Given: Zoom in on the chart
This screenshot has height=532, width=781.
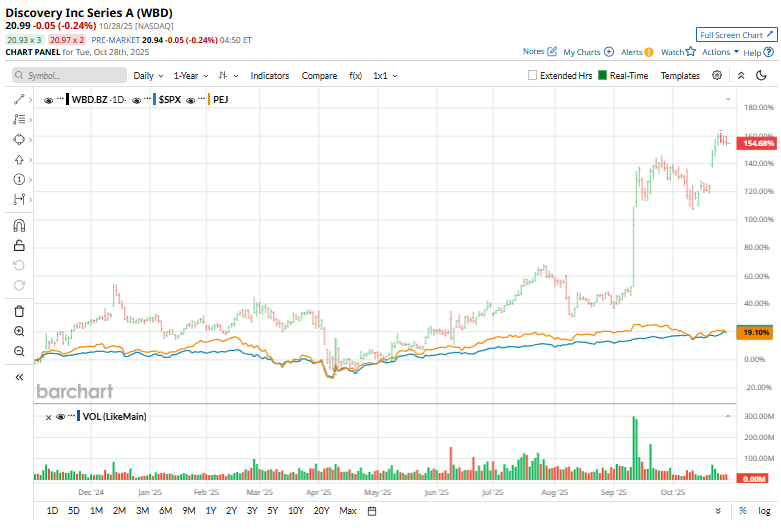Looking at the screenshot, I should click(x=19, y=331).
